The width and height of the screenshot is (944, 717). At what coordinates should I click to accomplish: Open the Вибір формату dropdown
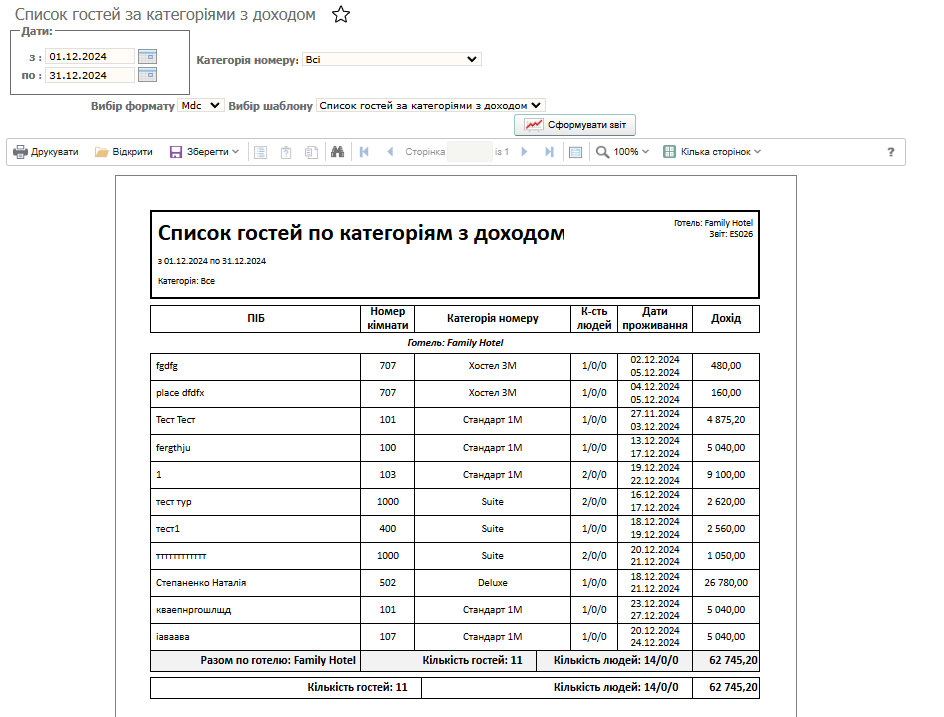click(x=190, y=105)
